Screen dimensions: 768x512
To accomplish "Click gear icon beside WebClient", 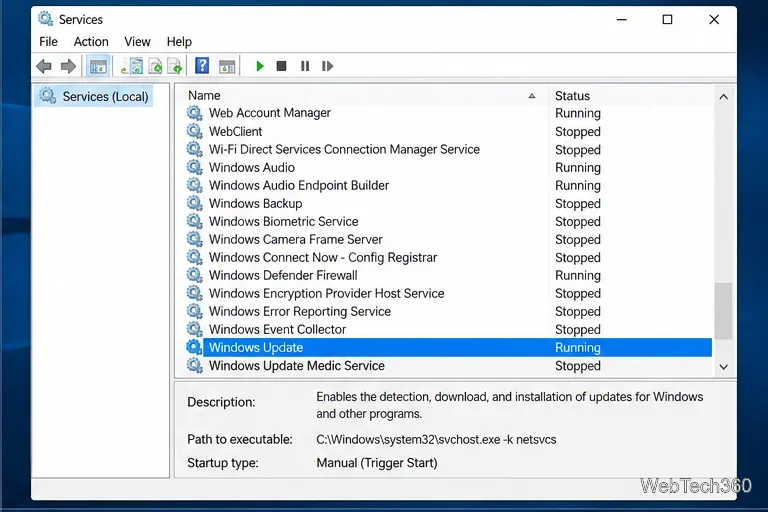I will click(x=194, y=131).
